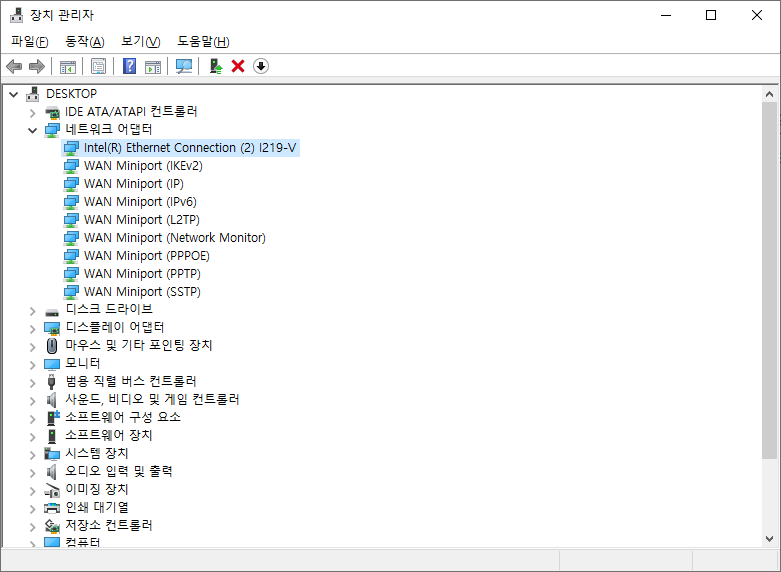781x572 pixels.
Task: Click the Forward arrow toolbar icon
Action: pos(37,66)
